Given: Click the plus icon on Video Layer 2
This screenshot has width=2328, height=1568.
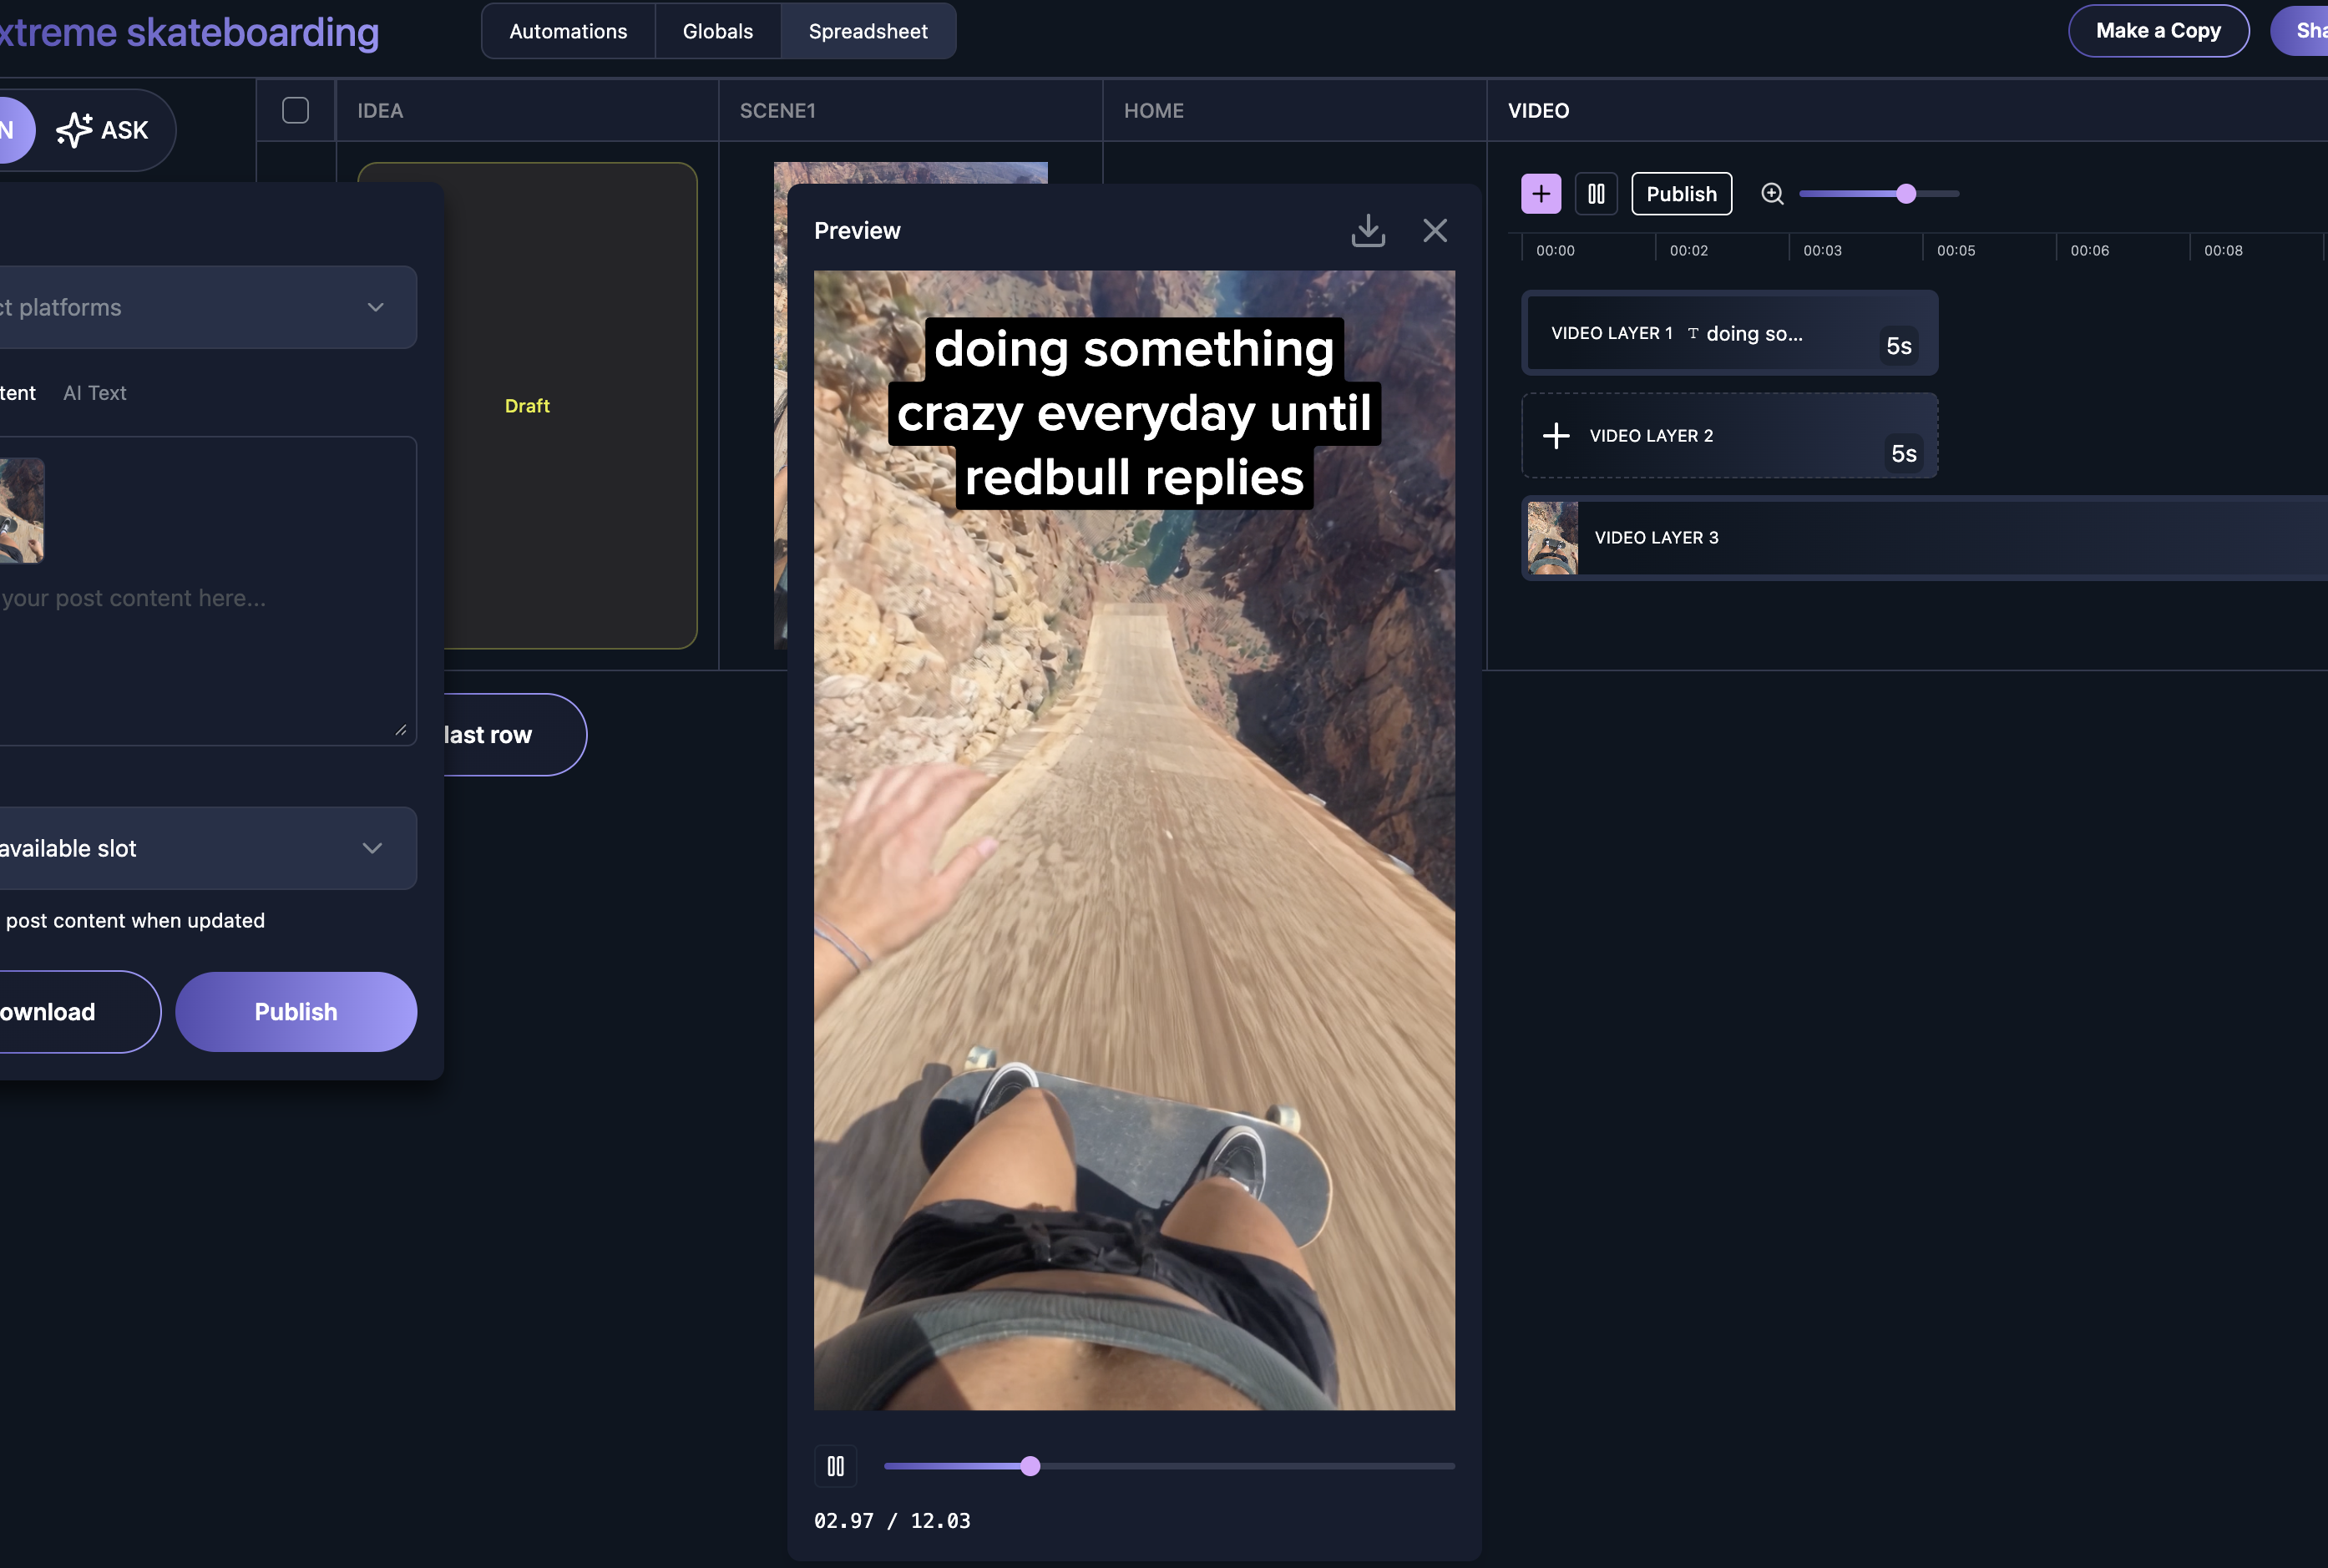Looking at the screenshot, I should coord(1556,436).
